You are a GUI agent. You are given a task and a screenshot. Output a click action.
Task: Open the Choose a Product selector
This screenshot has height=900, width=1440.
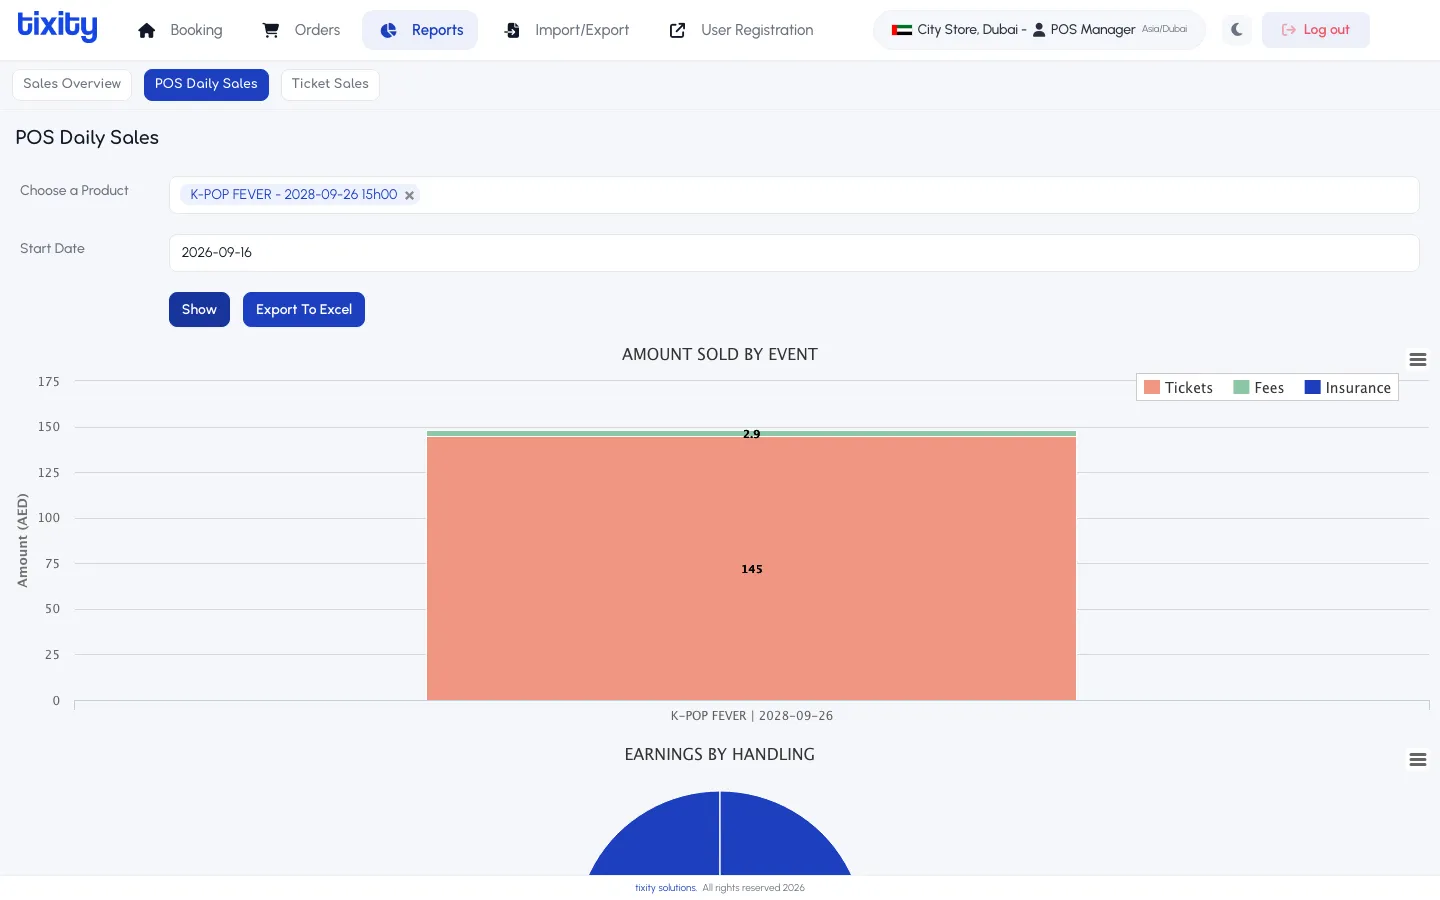tap(794, 195)
